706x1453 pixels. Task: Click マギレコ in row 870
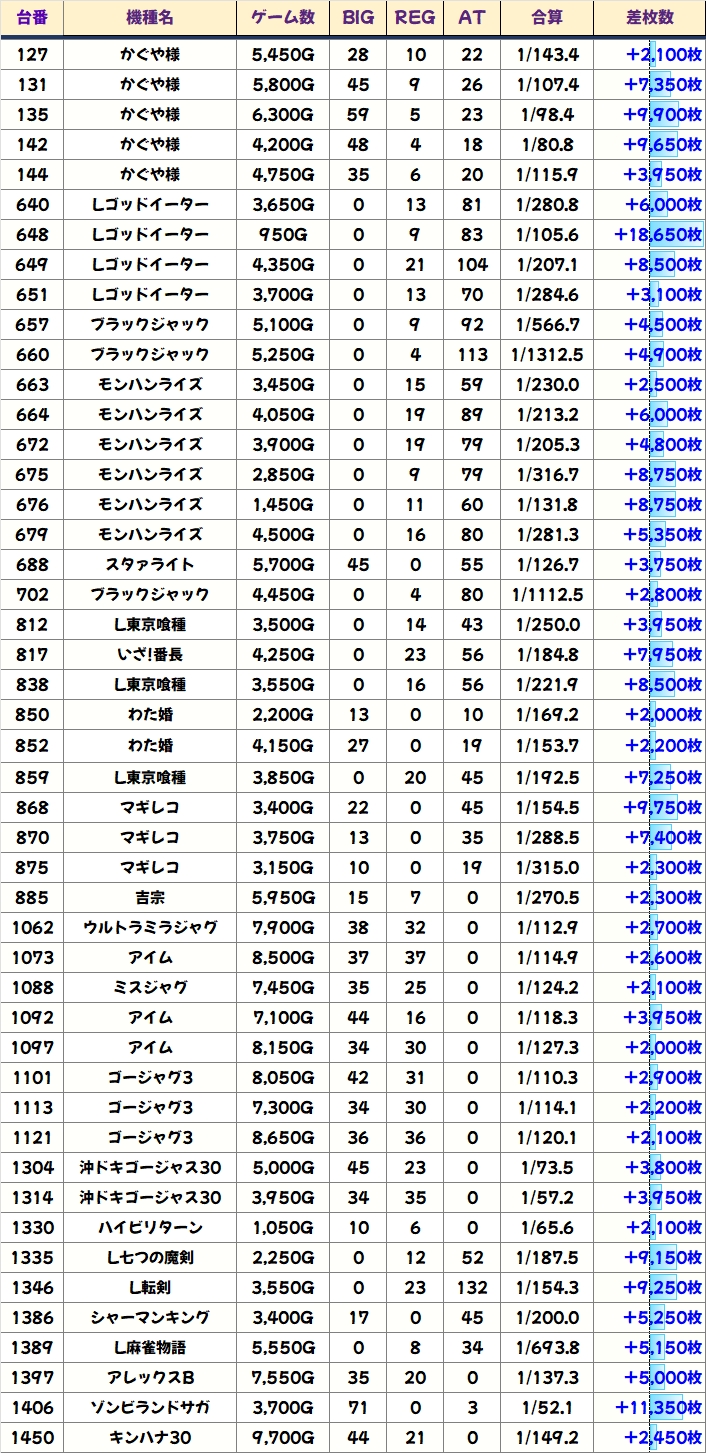[x=150, y=837]
